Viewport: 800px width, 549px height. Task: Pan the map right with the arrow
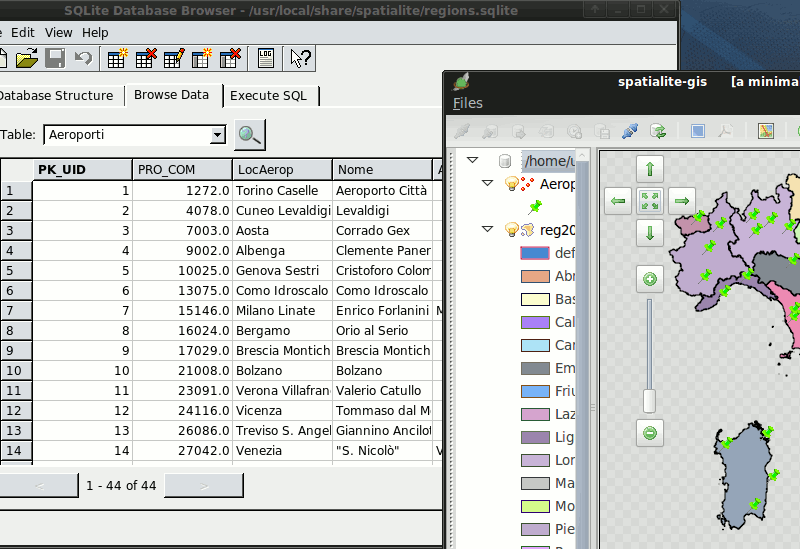682,201
